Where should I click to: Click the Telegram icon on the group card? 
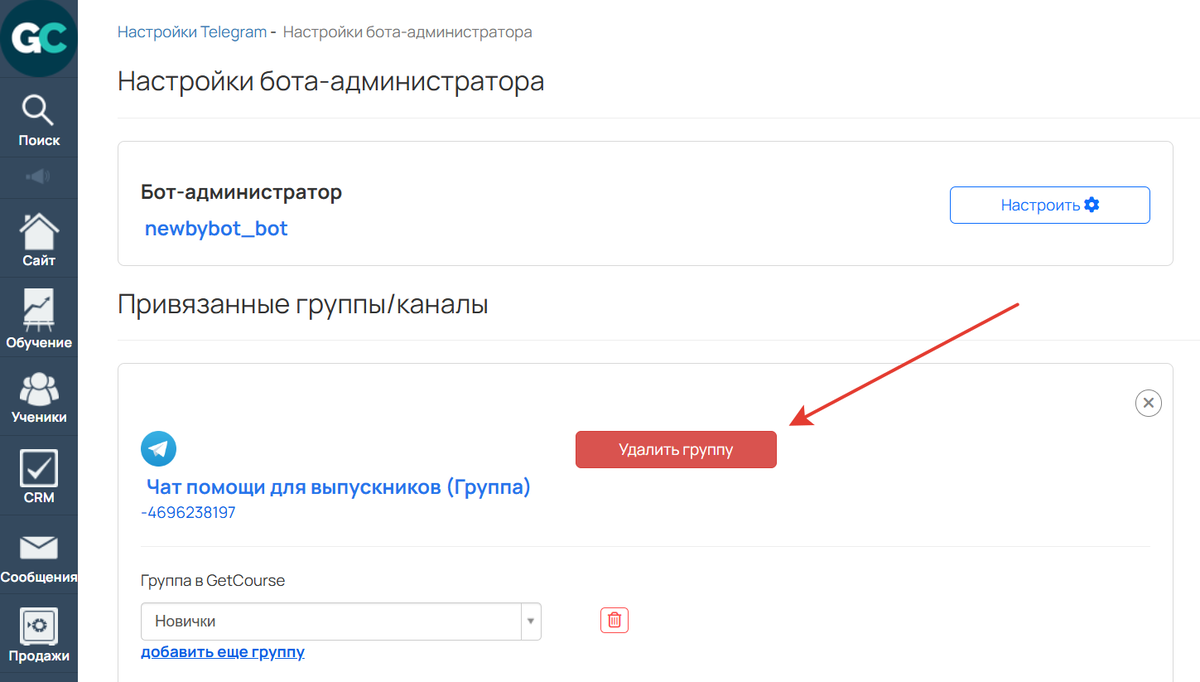158,449
